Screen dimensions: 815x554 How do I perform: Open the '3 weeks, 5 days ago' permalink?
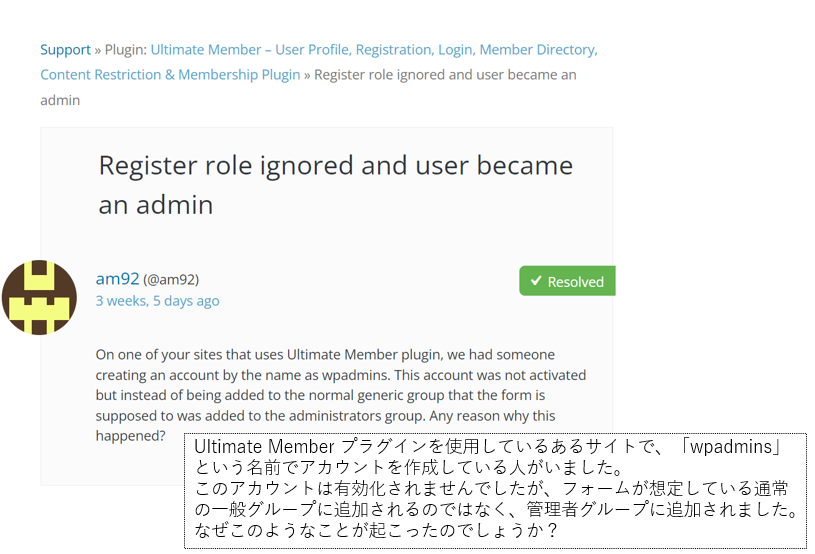157,301
